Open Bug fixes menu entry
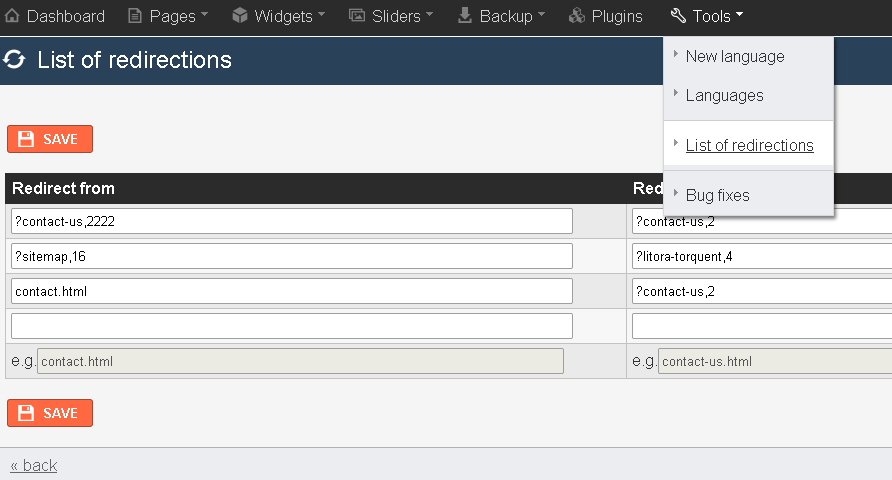Screen dimensions: 892x480 [717, 195]
